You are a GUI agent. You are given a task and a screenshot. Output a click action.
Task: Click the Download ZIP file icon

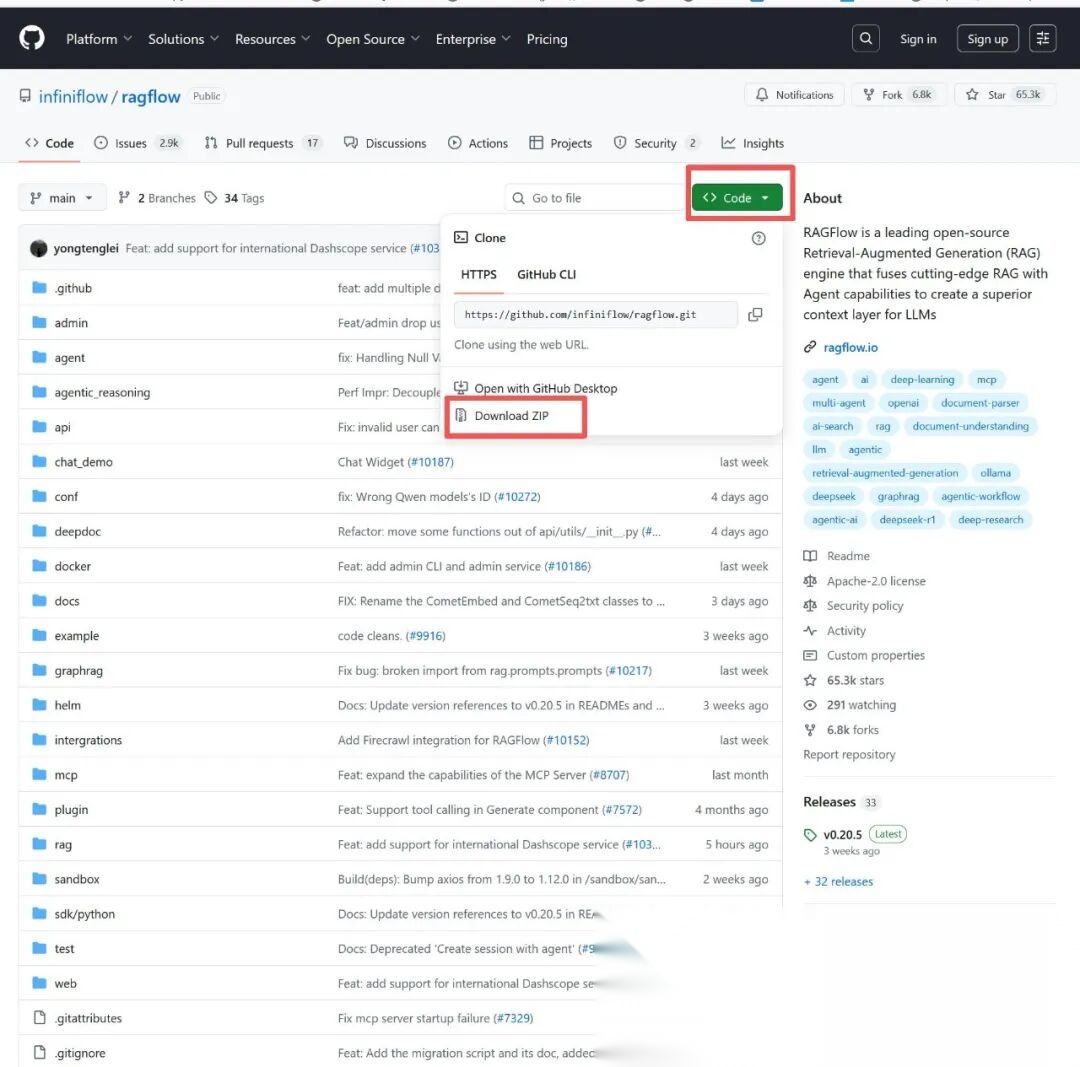[461, 415]
